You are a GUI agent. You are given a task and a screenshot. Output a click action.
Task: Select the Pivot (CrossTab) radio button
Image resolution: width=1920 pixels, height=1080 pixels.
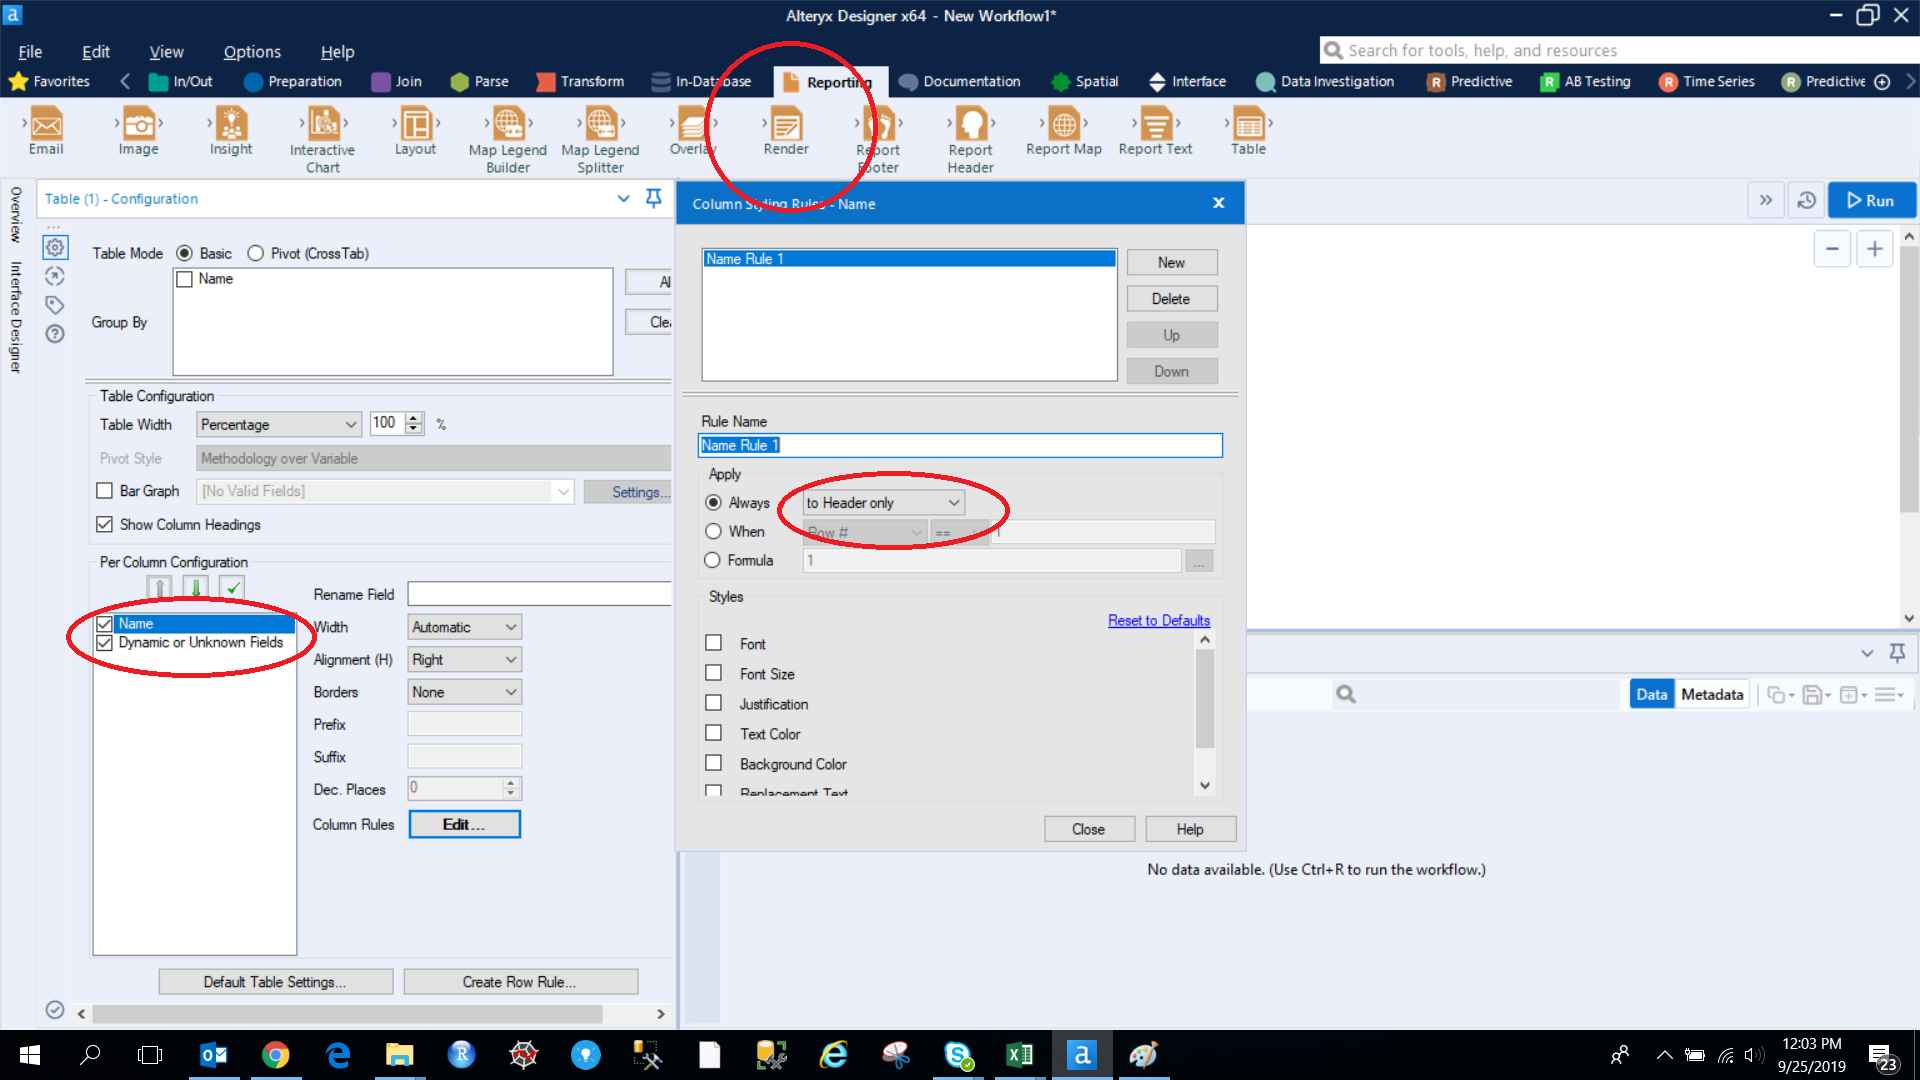tap(256, 254)
